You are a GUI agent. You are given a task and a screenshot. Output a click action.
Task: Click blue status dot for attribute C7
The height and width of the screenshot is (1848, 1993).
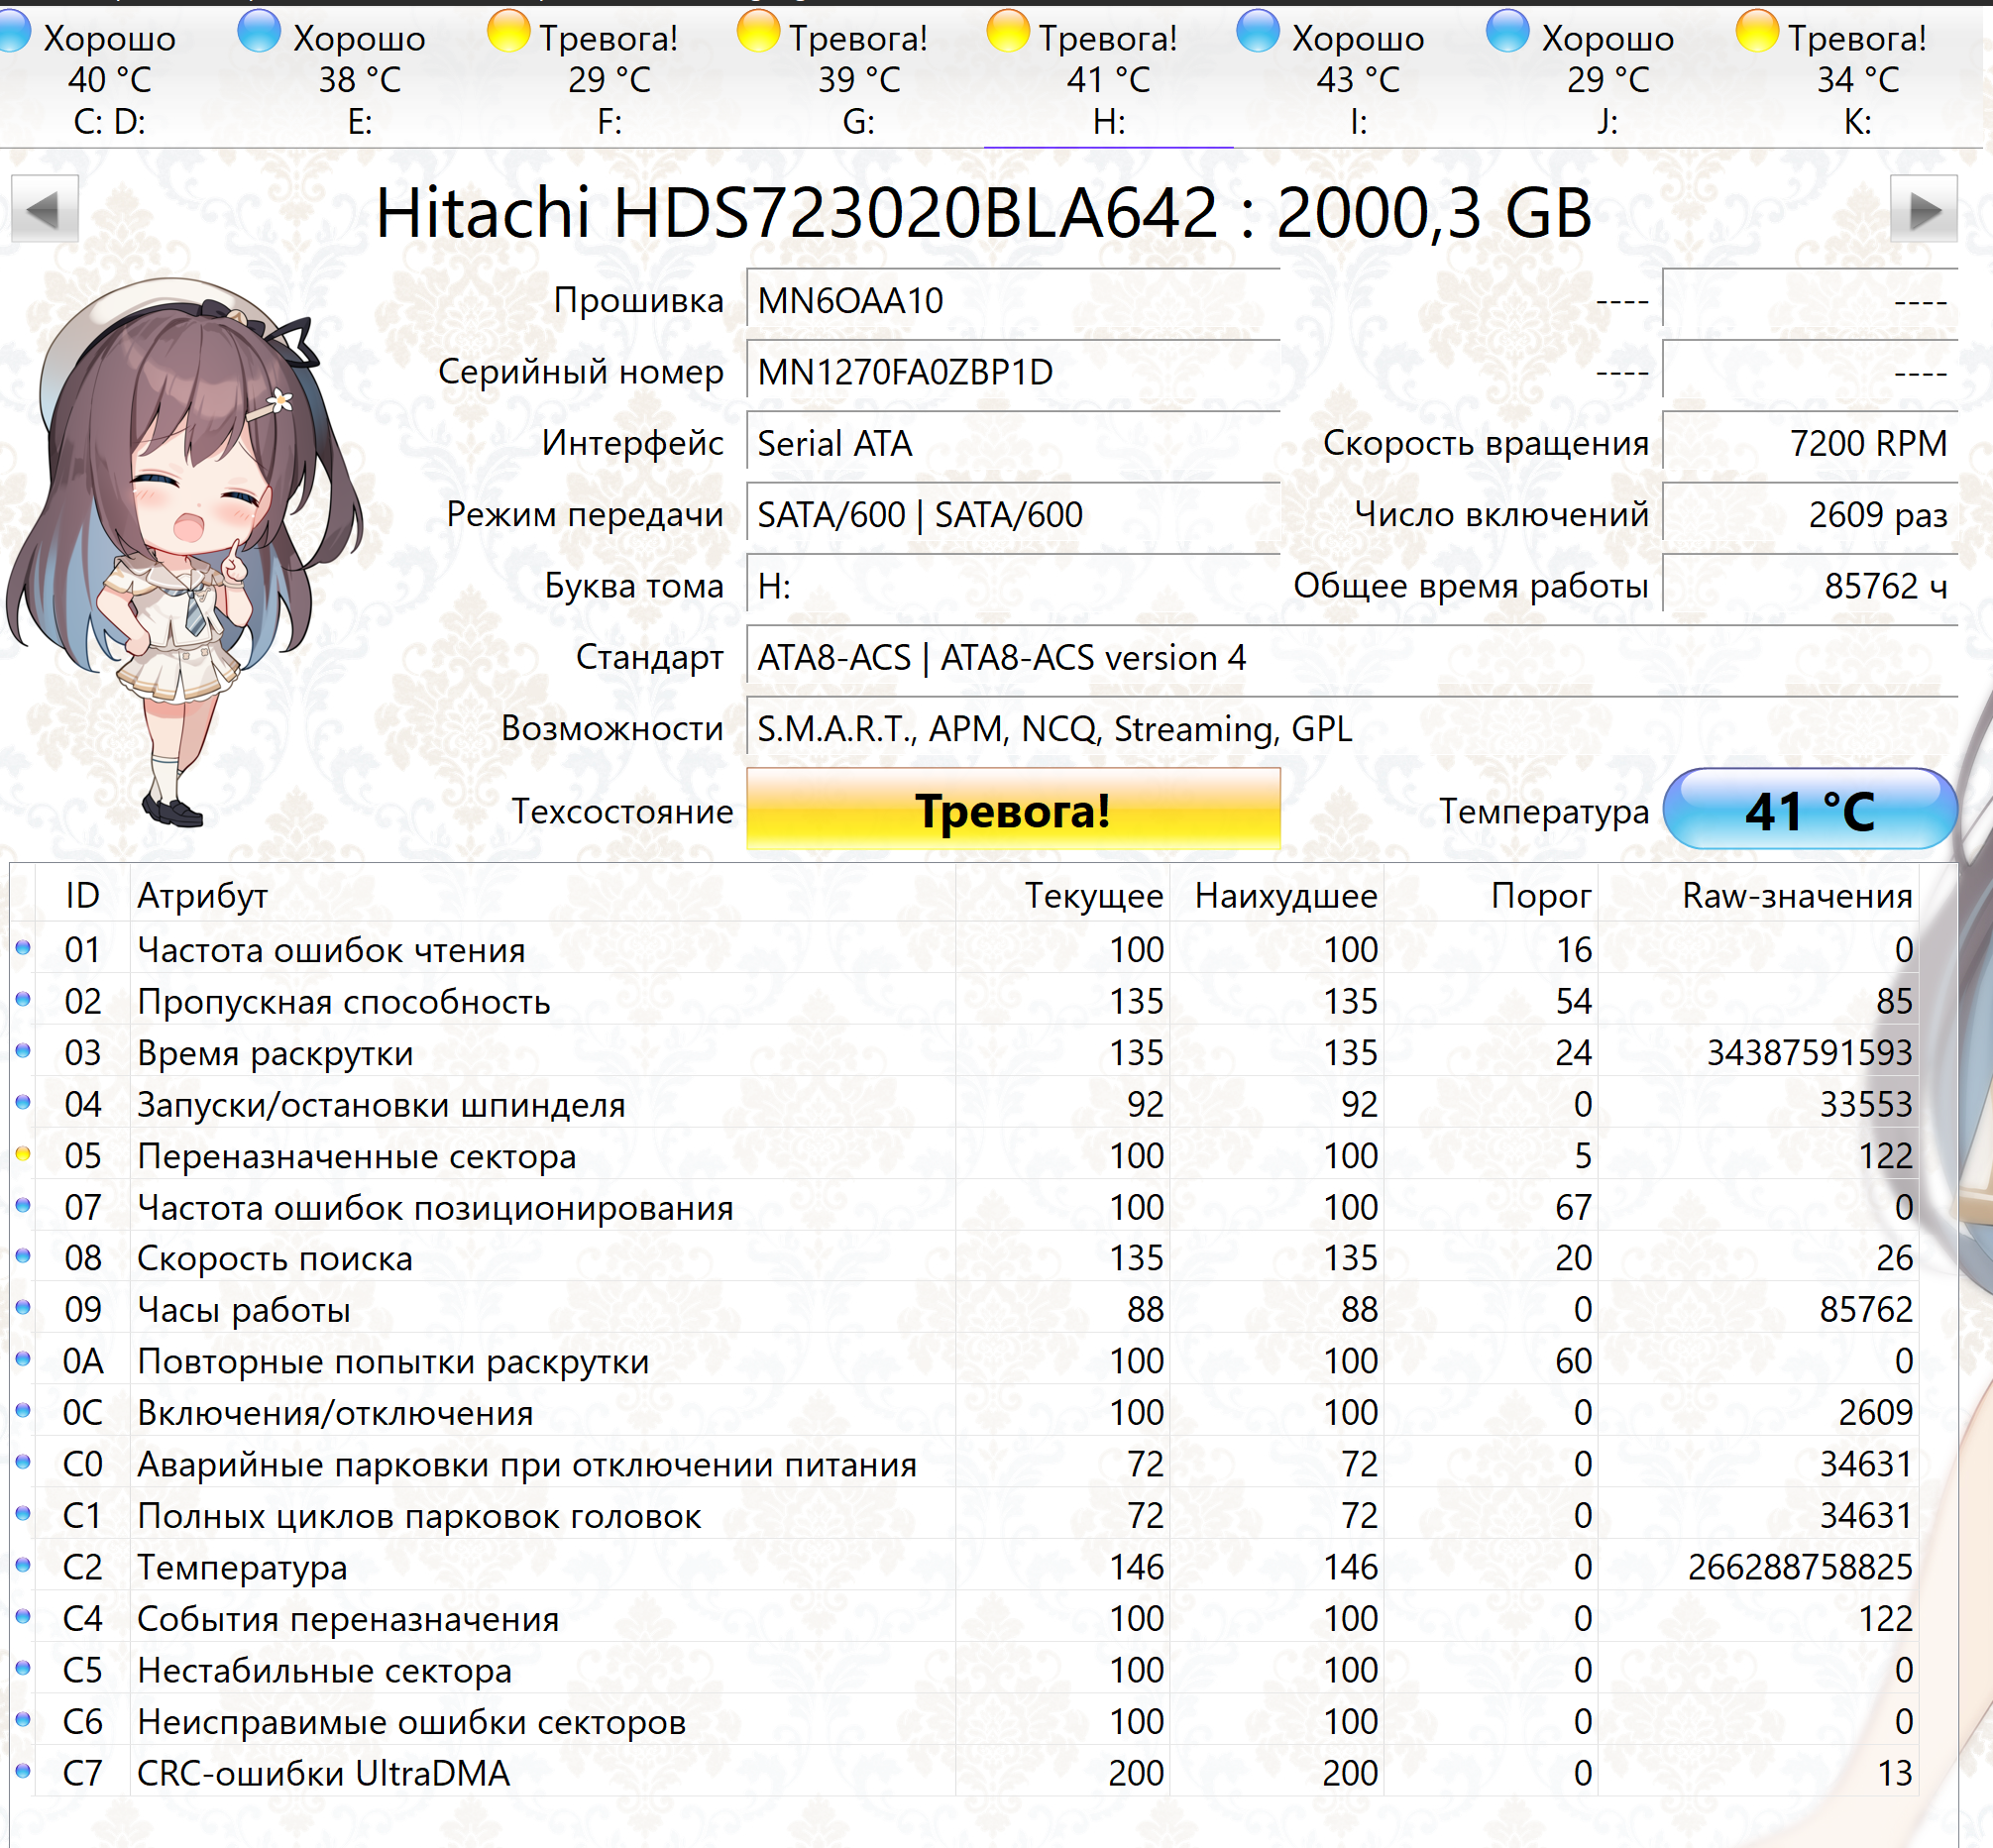(23, 1770)
